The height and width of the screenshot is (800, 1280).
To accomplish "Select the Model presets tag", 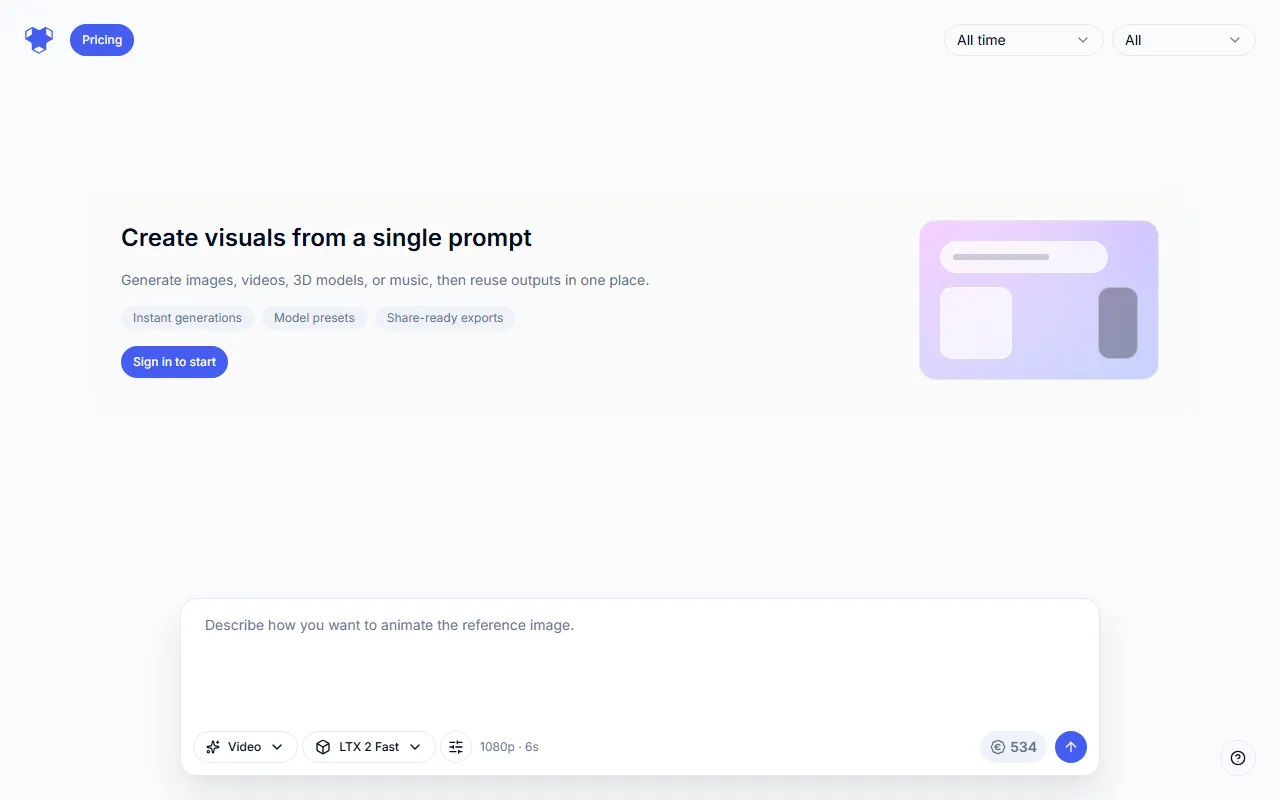I will (314, 318).
